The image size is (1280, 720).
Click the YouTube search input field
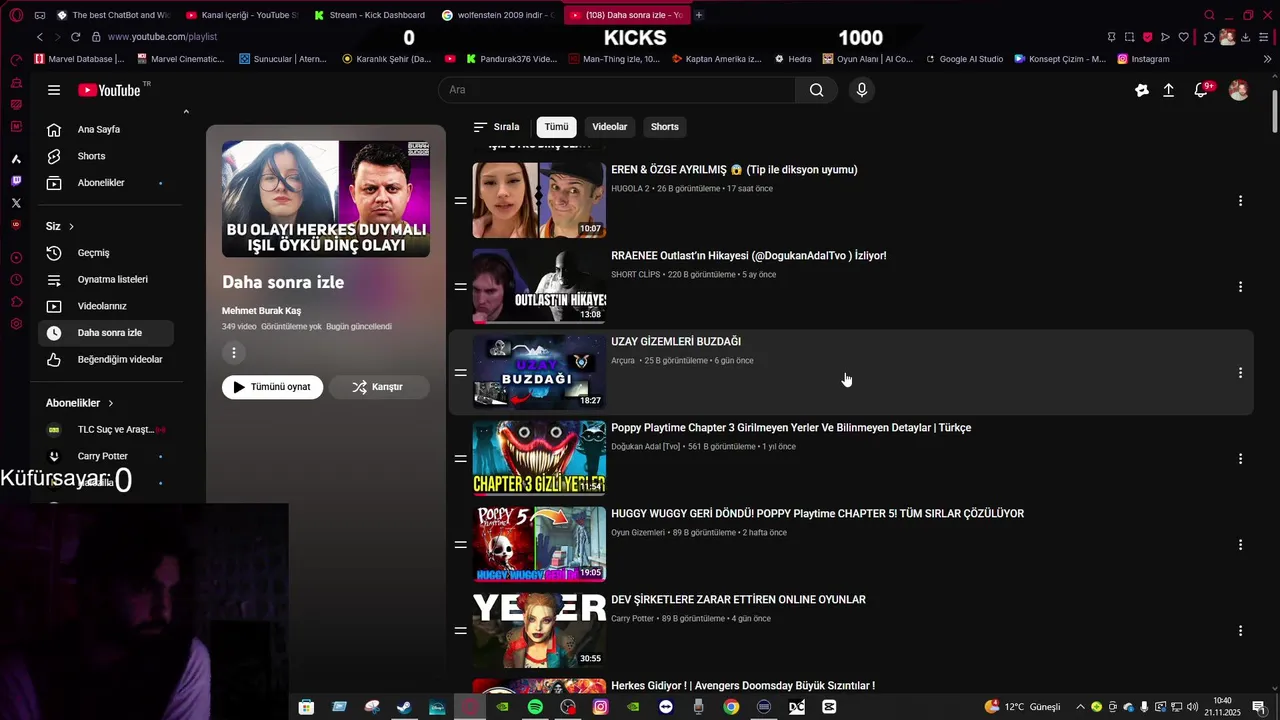[617, 90]
